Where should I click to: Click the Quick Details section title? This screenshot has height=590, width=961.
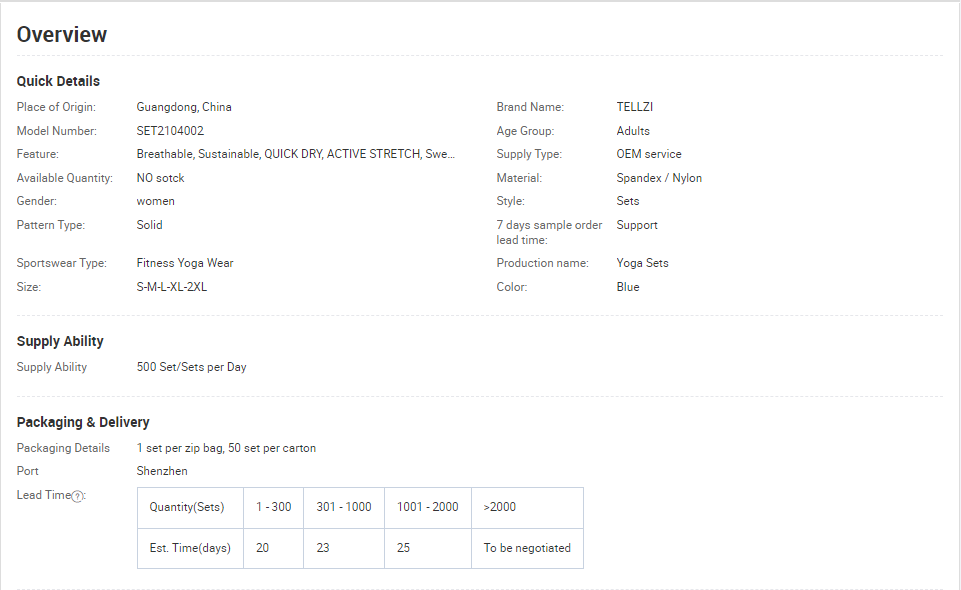pyautogui.click(x=58, y=81)
